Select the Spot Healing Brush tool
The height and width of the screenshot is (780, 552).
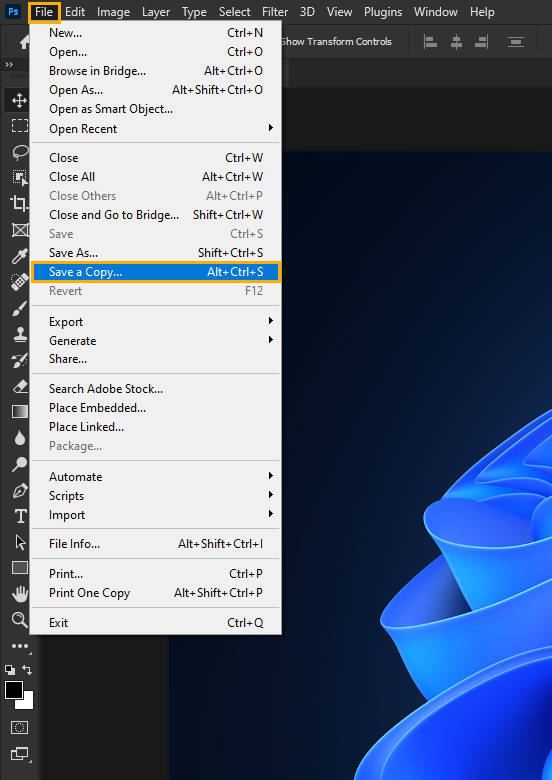pyautogui.click(x=19, y=282)
